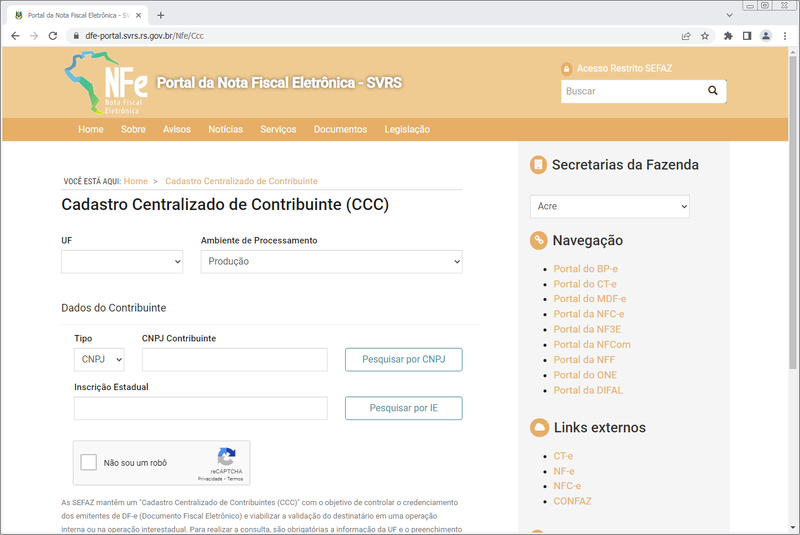Click the search magnifier icon
The image size is (800, 535).
pos(713,91)
